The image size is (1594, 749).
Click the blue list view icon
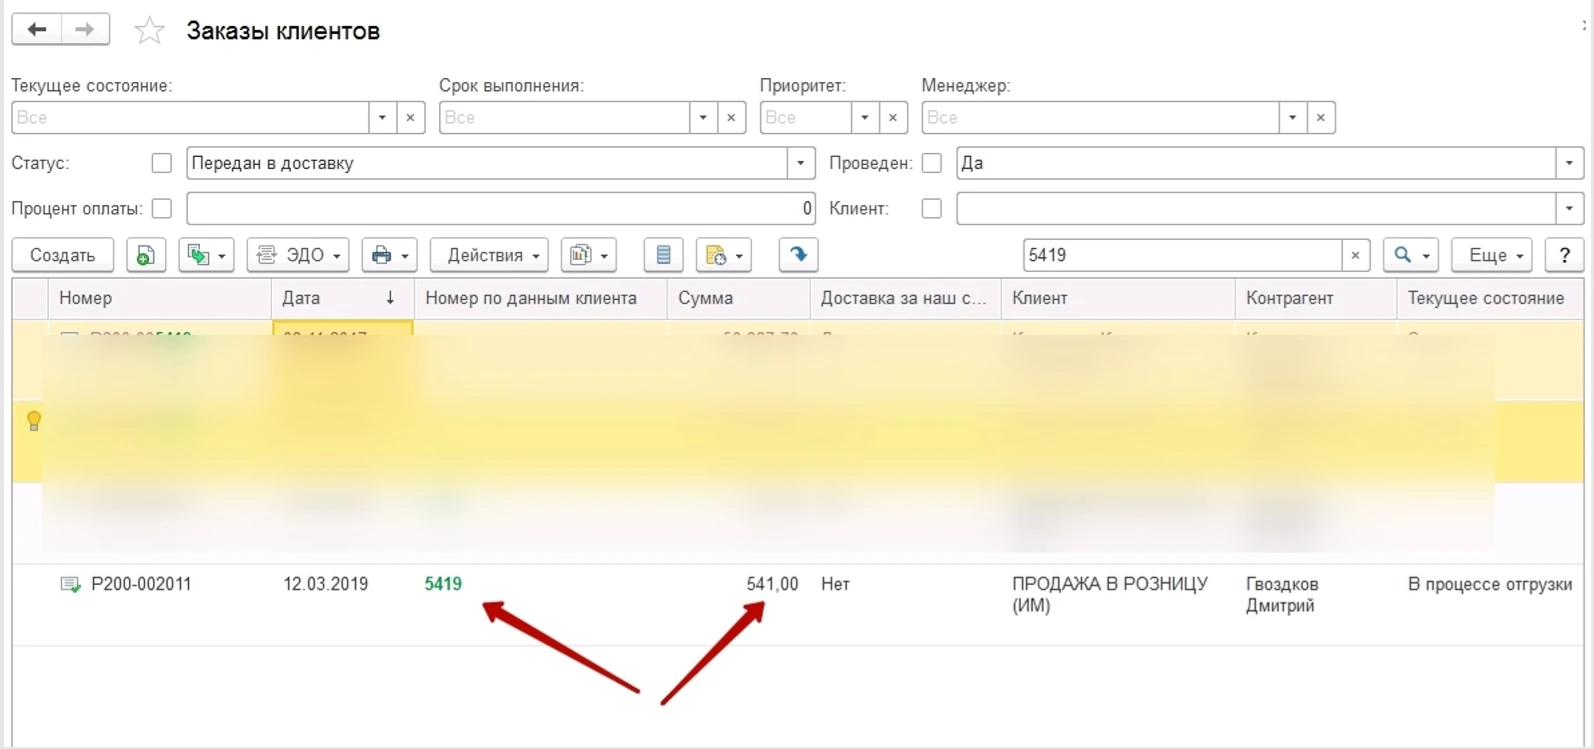coord(663,256)
